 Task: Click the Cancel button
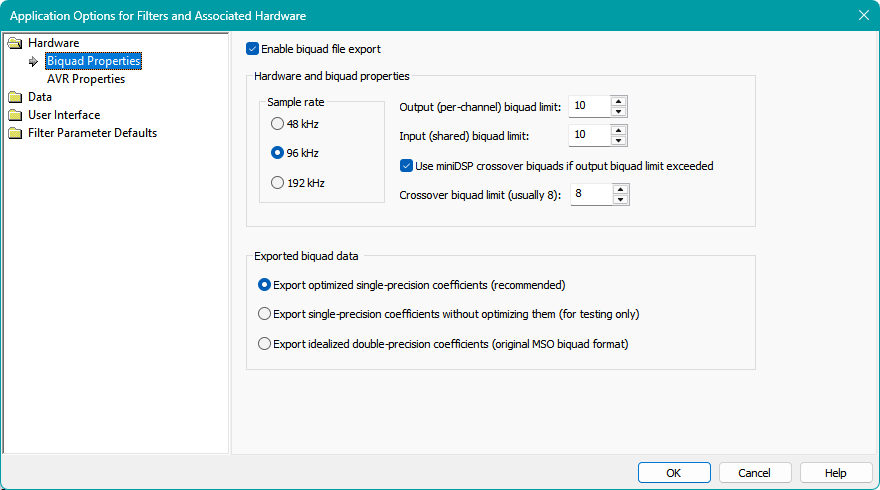click(x=755, y=473)
